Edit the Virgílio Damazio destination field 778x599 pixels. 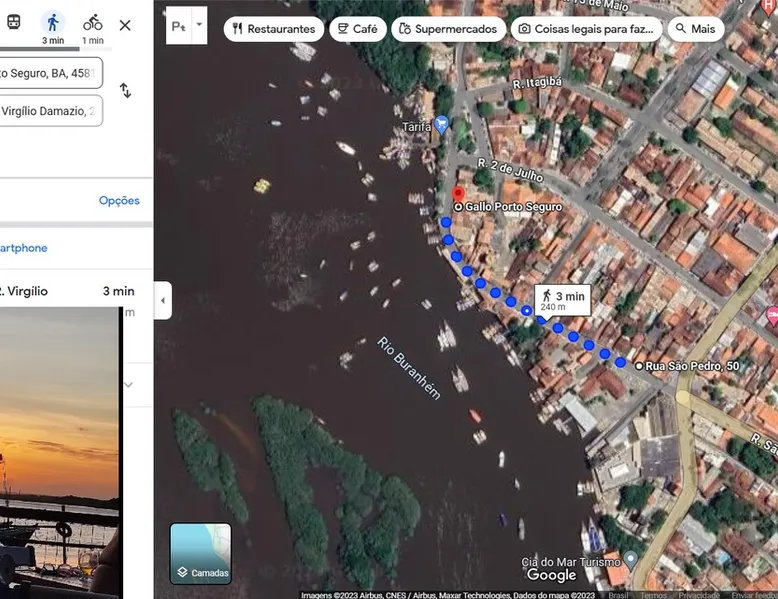coord(48,111)
